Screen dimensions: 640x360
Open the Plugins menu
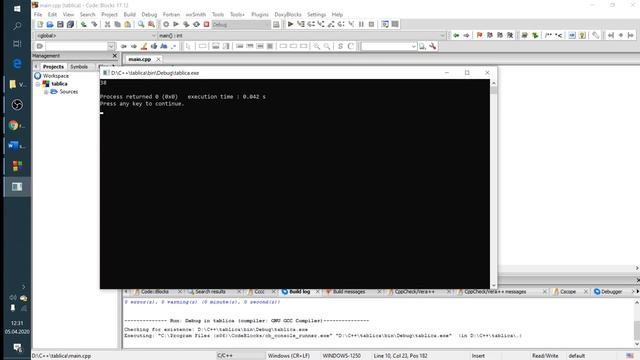(260, 14)
